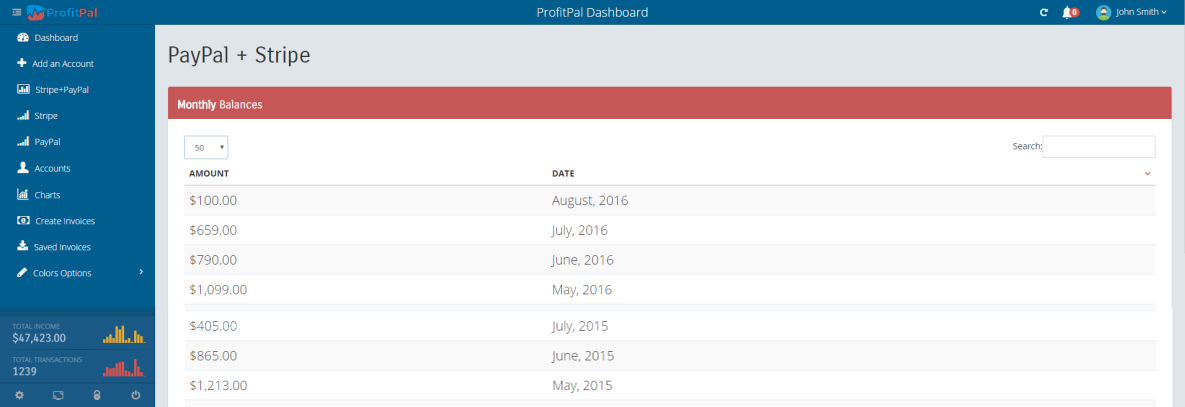The width and height of the screenshot is (1185, 407).
Task: Click the Dashboard gauge icon
Action: 23,38
